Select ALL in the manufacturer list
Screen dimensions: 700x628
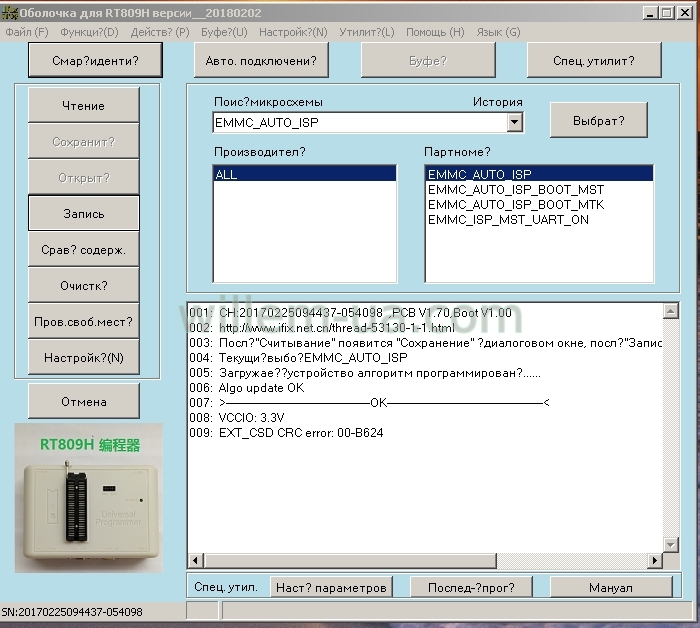pyautogui.click(x=304, y=174)
